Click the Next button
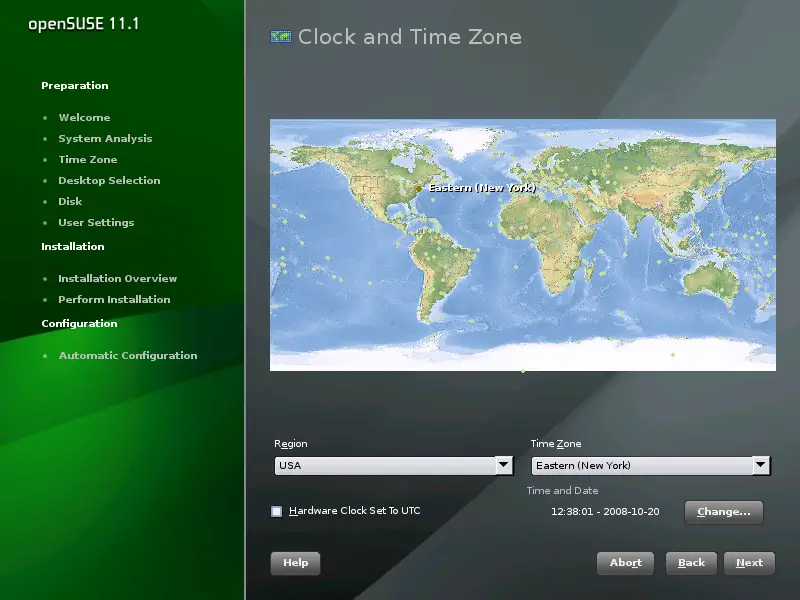Viewport: 800px width, 600px height. (749, 563)
